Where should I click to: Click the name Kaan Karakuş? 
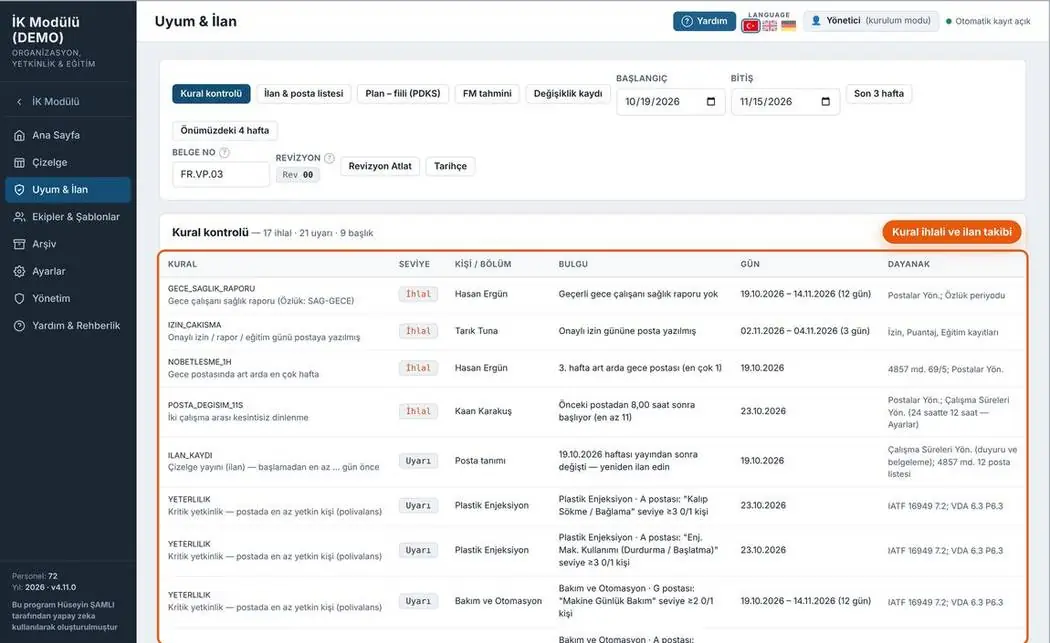tap(483, 411)
